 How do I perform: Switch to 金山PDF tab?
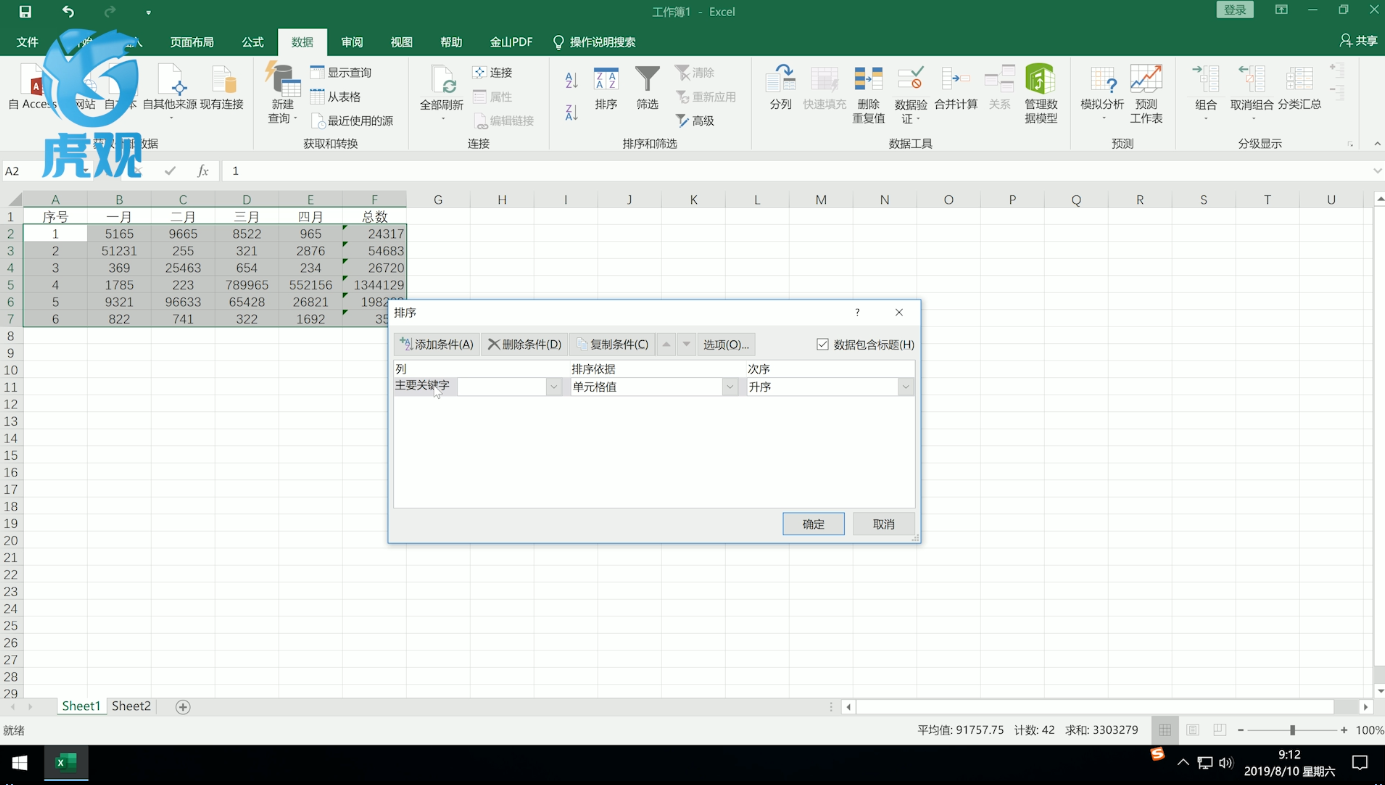point(510,42)
